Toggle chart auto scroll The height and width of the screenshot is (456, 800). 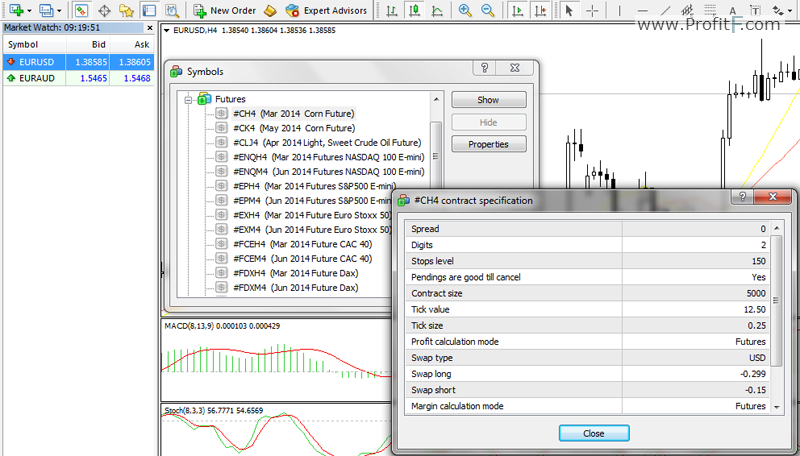coord(517,10)
